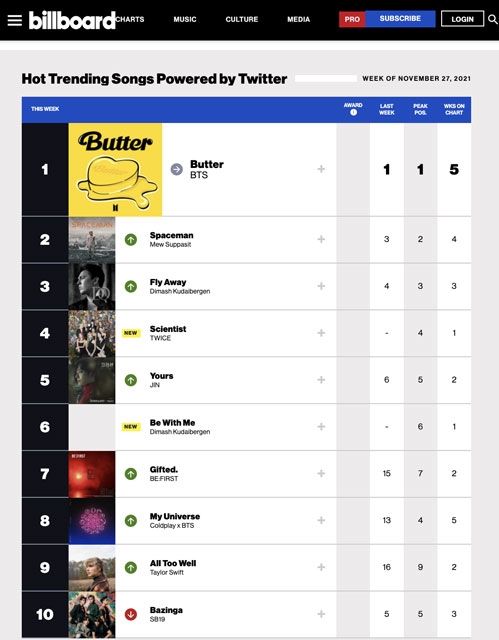The image size is (499, 640).
Task: Click the red down arrow beside Bazinga
Action: coord(131,614)
